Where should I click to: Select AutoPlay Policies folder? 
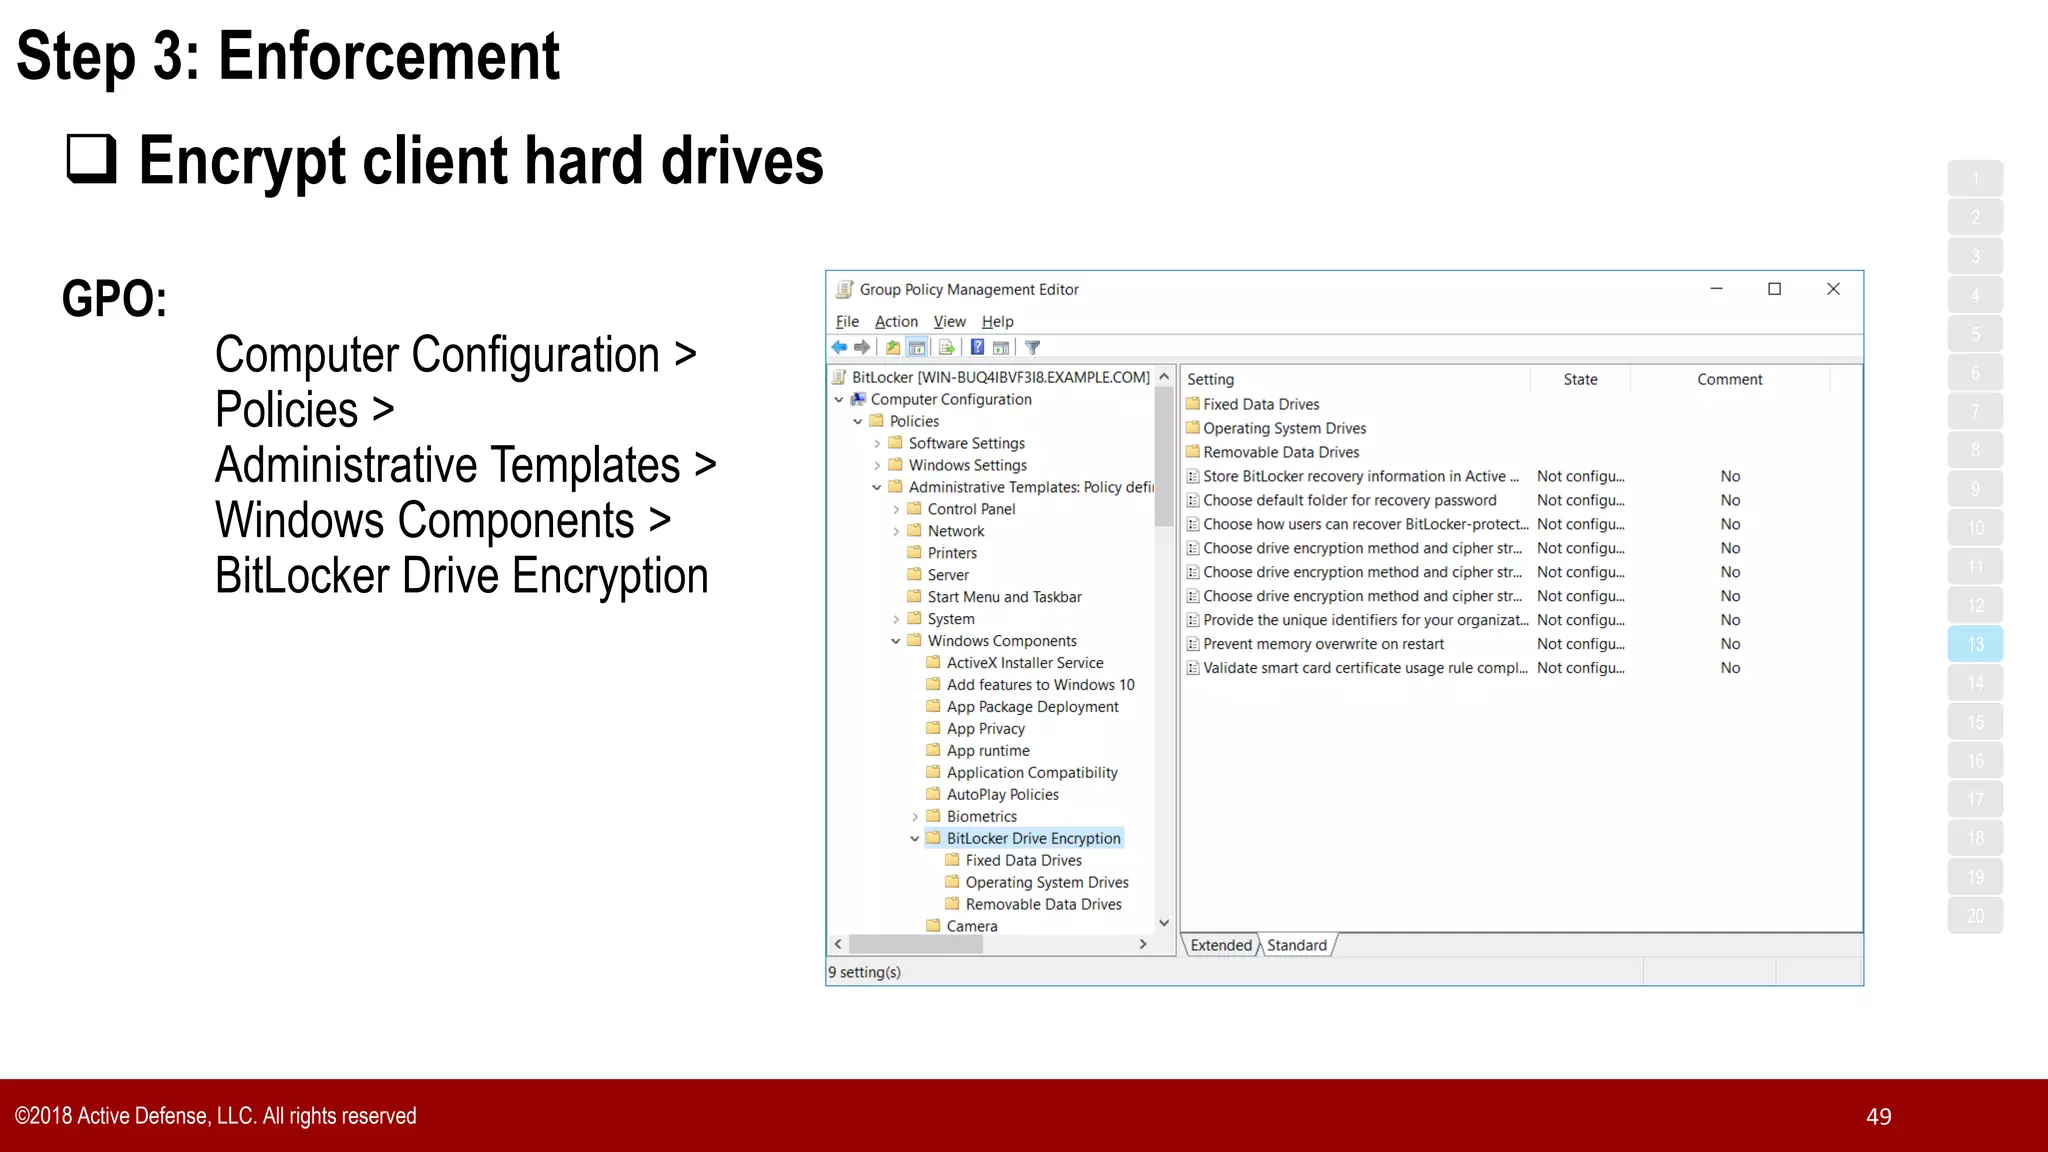(x=1002, y=795)
